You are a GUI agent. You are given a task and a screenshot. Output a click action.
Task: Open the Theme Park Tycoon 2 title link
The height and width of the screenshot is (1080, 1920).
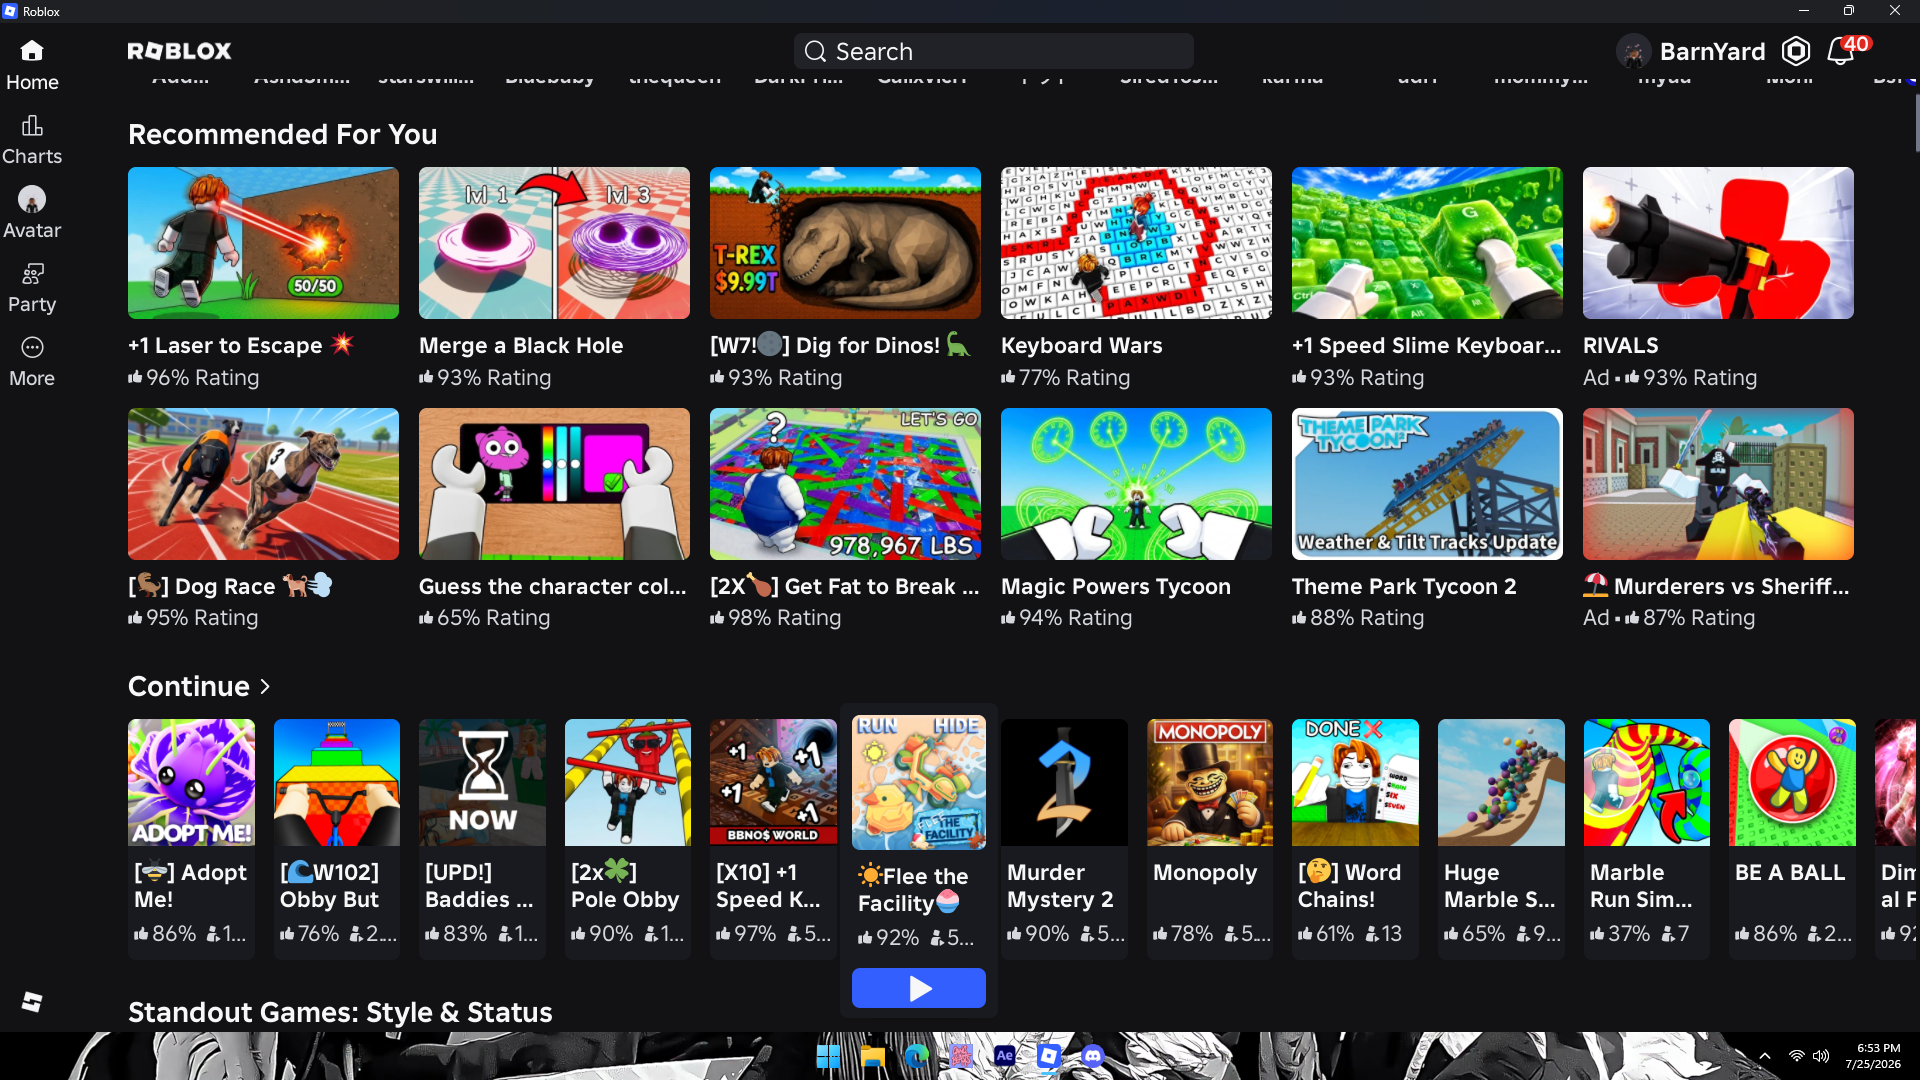point(1404,587)
